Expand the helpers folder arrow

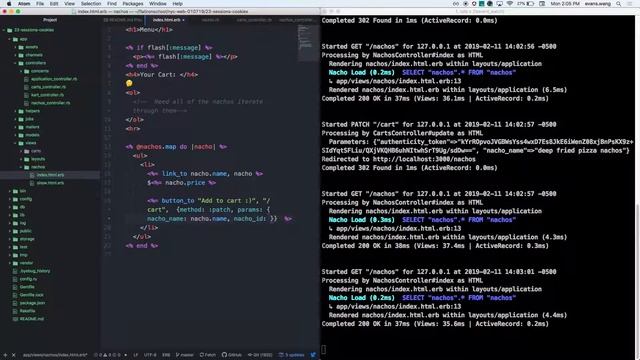(16, 111)
